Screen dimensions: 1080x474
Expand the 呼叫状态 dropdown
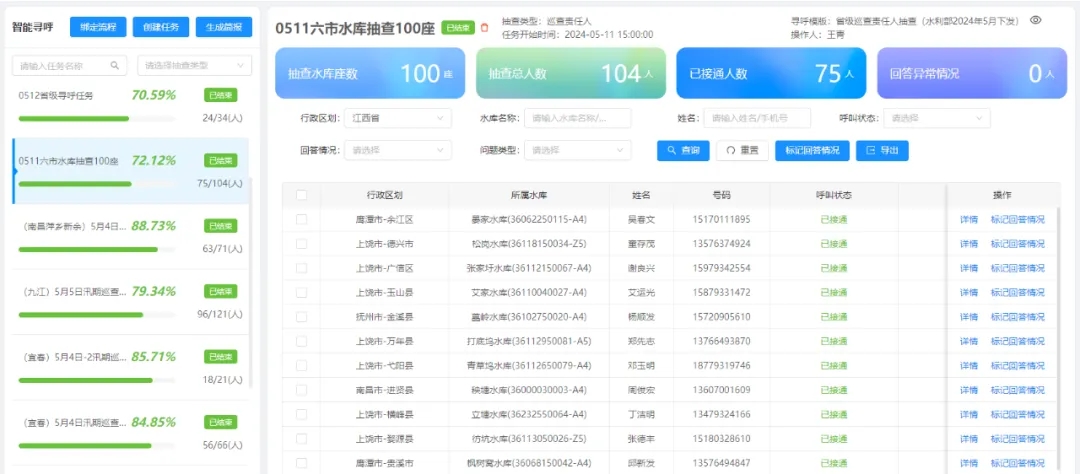[937, 118]
